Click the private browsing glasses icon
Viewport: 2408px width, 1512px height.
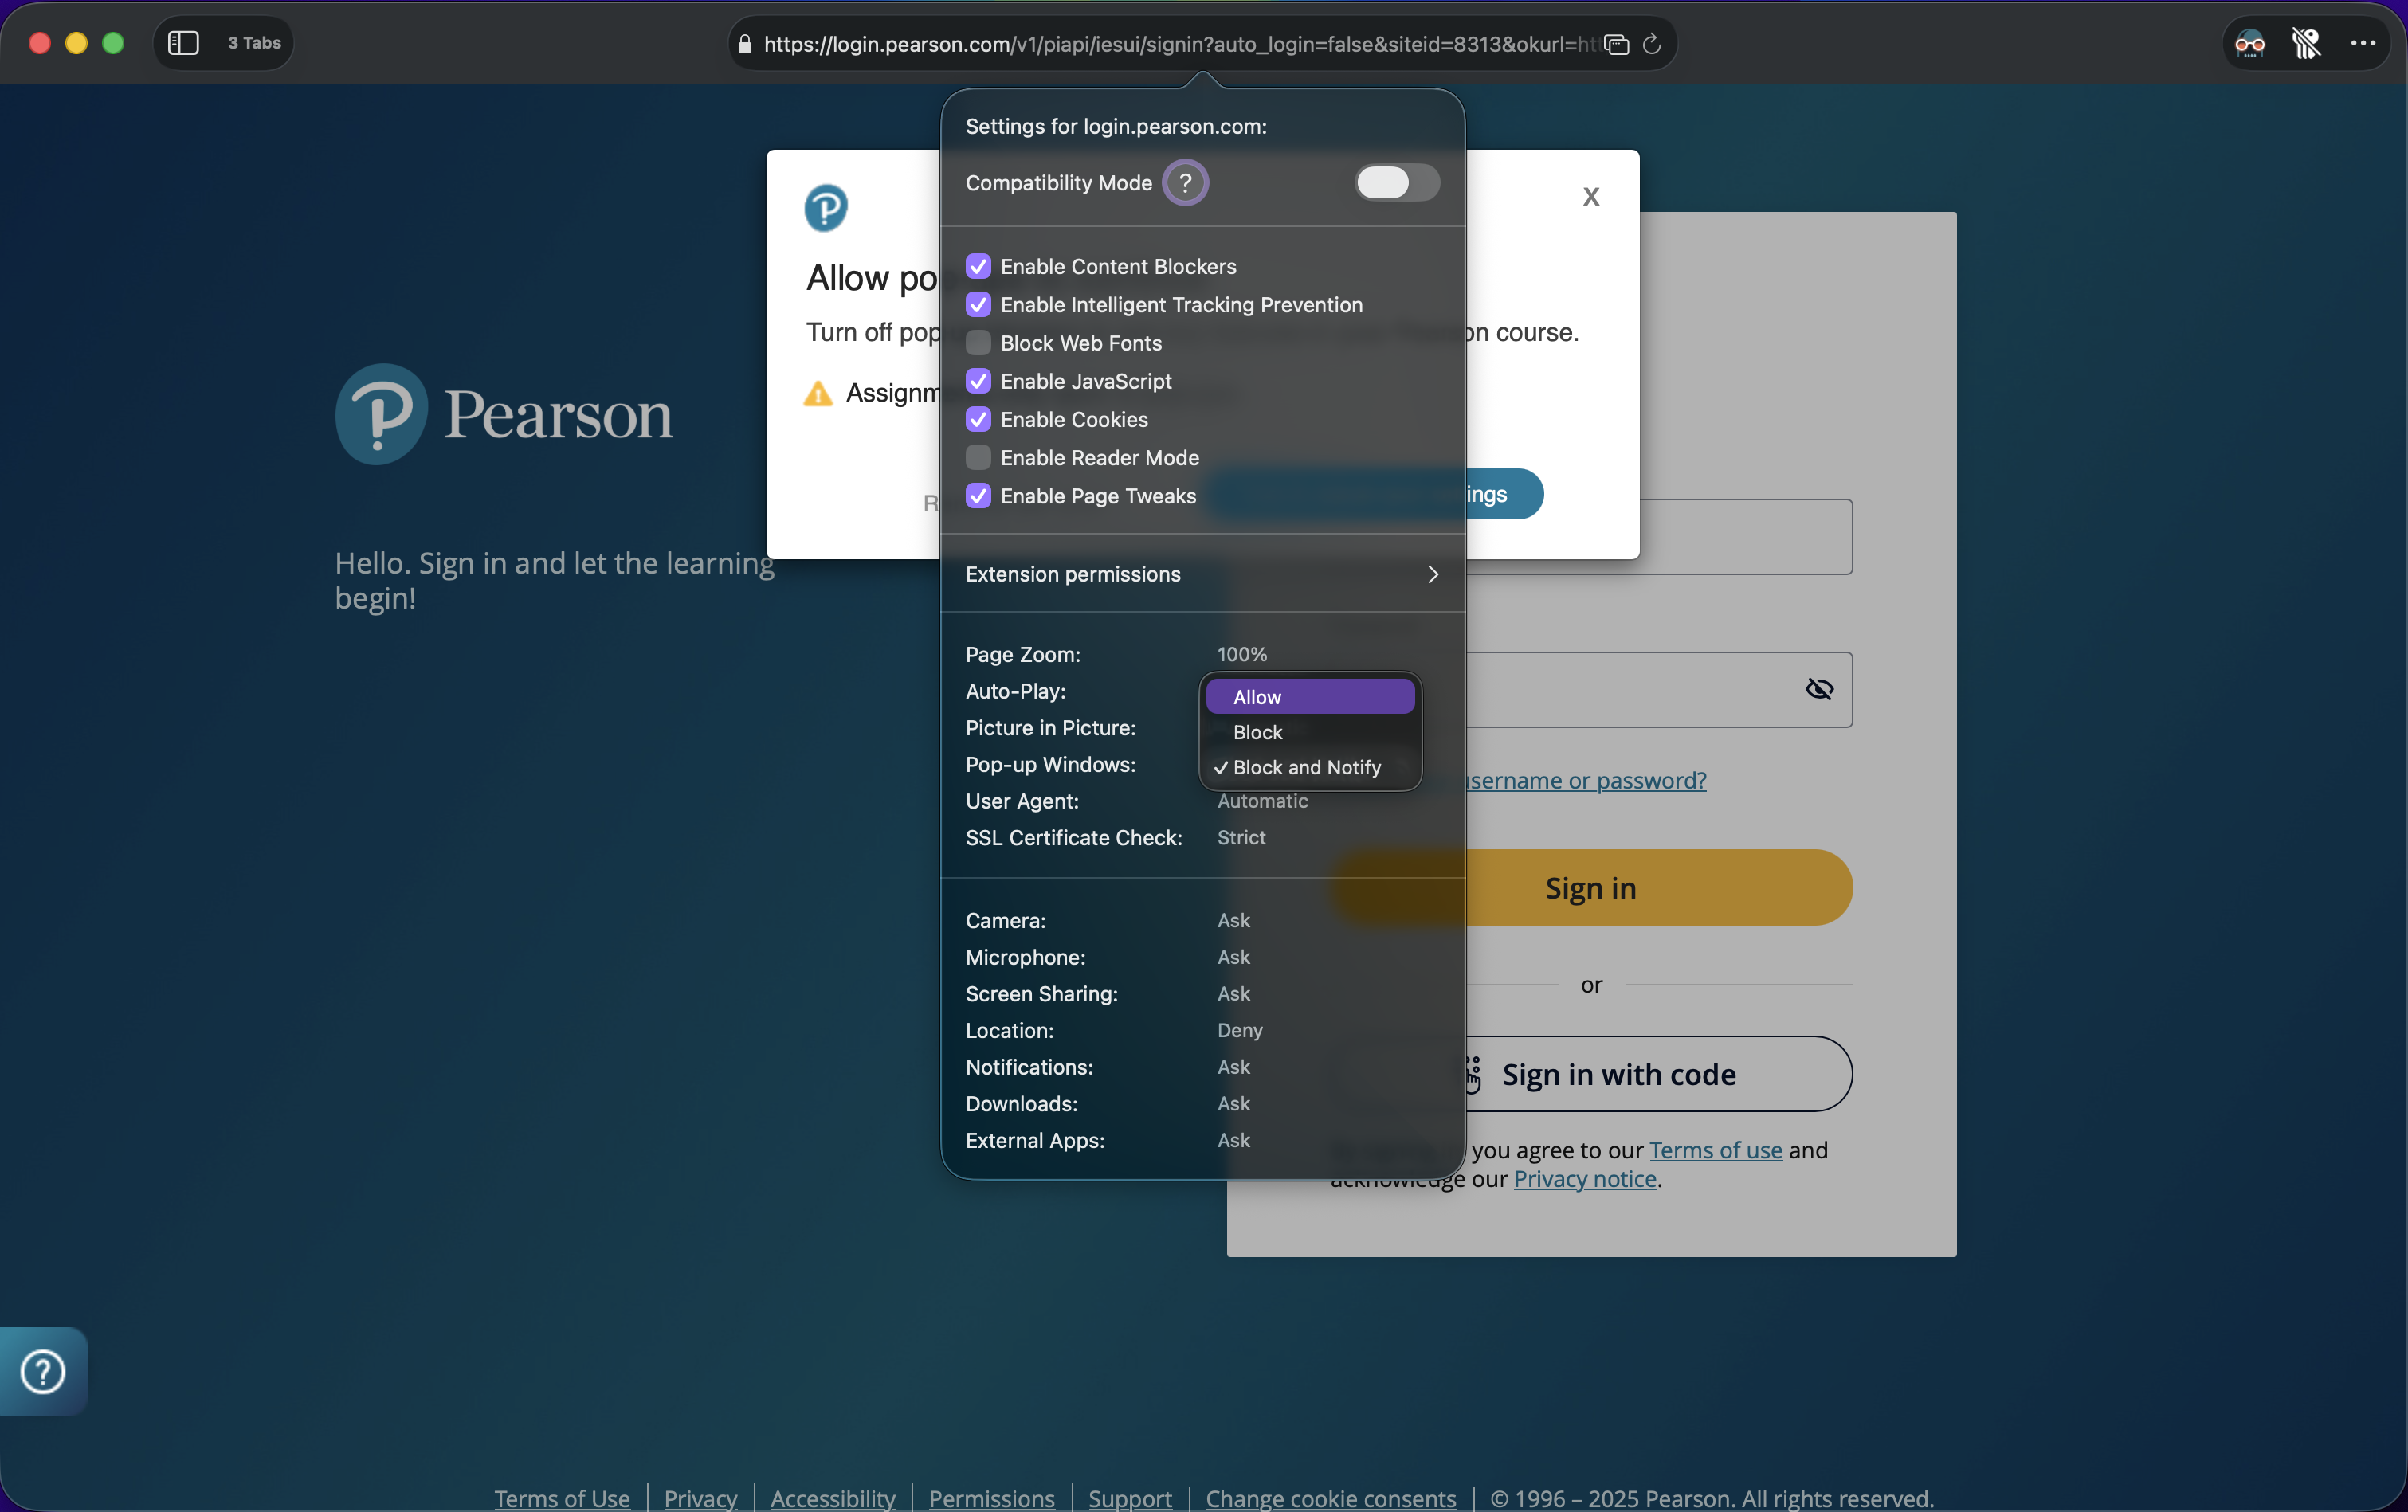pos(2249,43)
